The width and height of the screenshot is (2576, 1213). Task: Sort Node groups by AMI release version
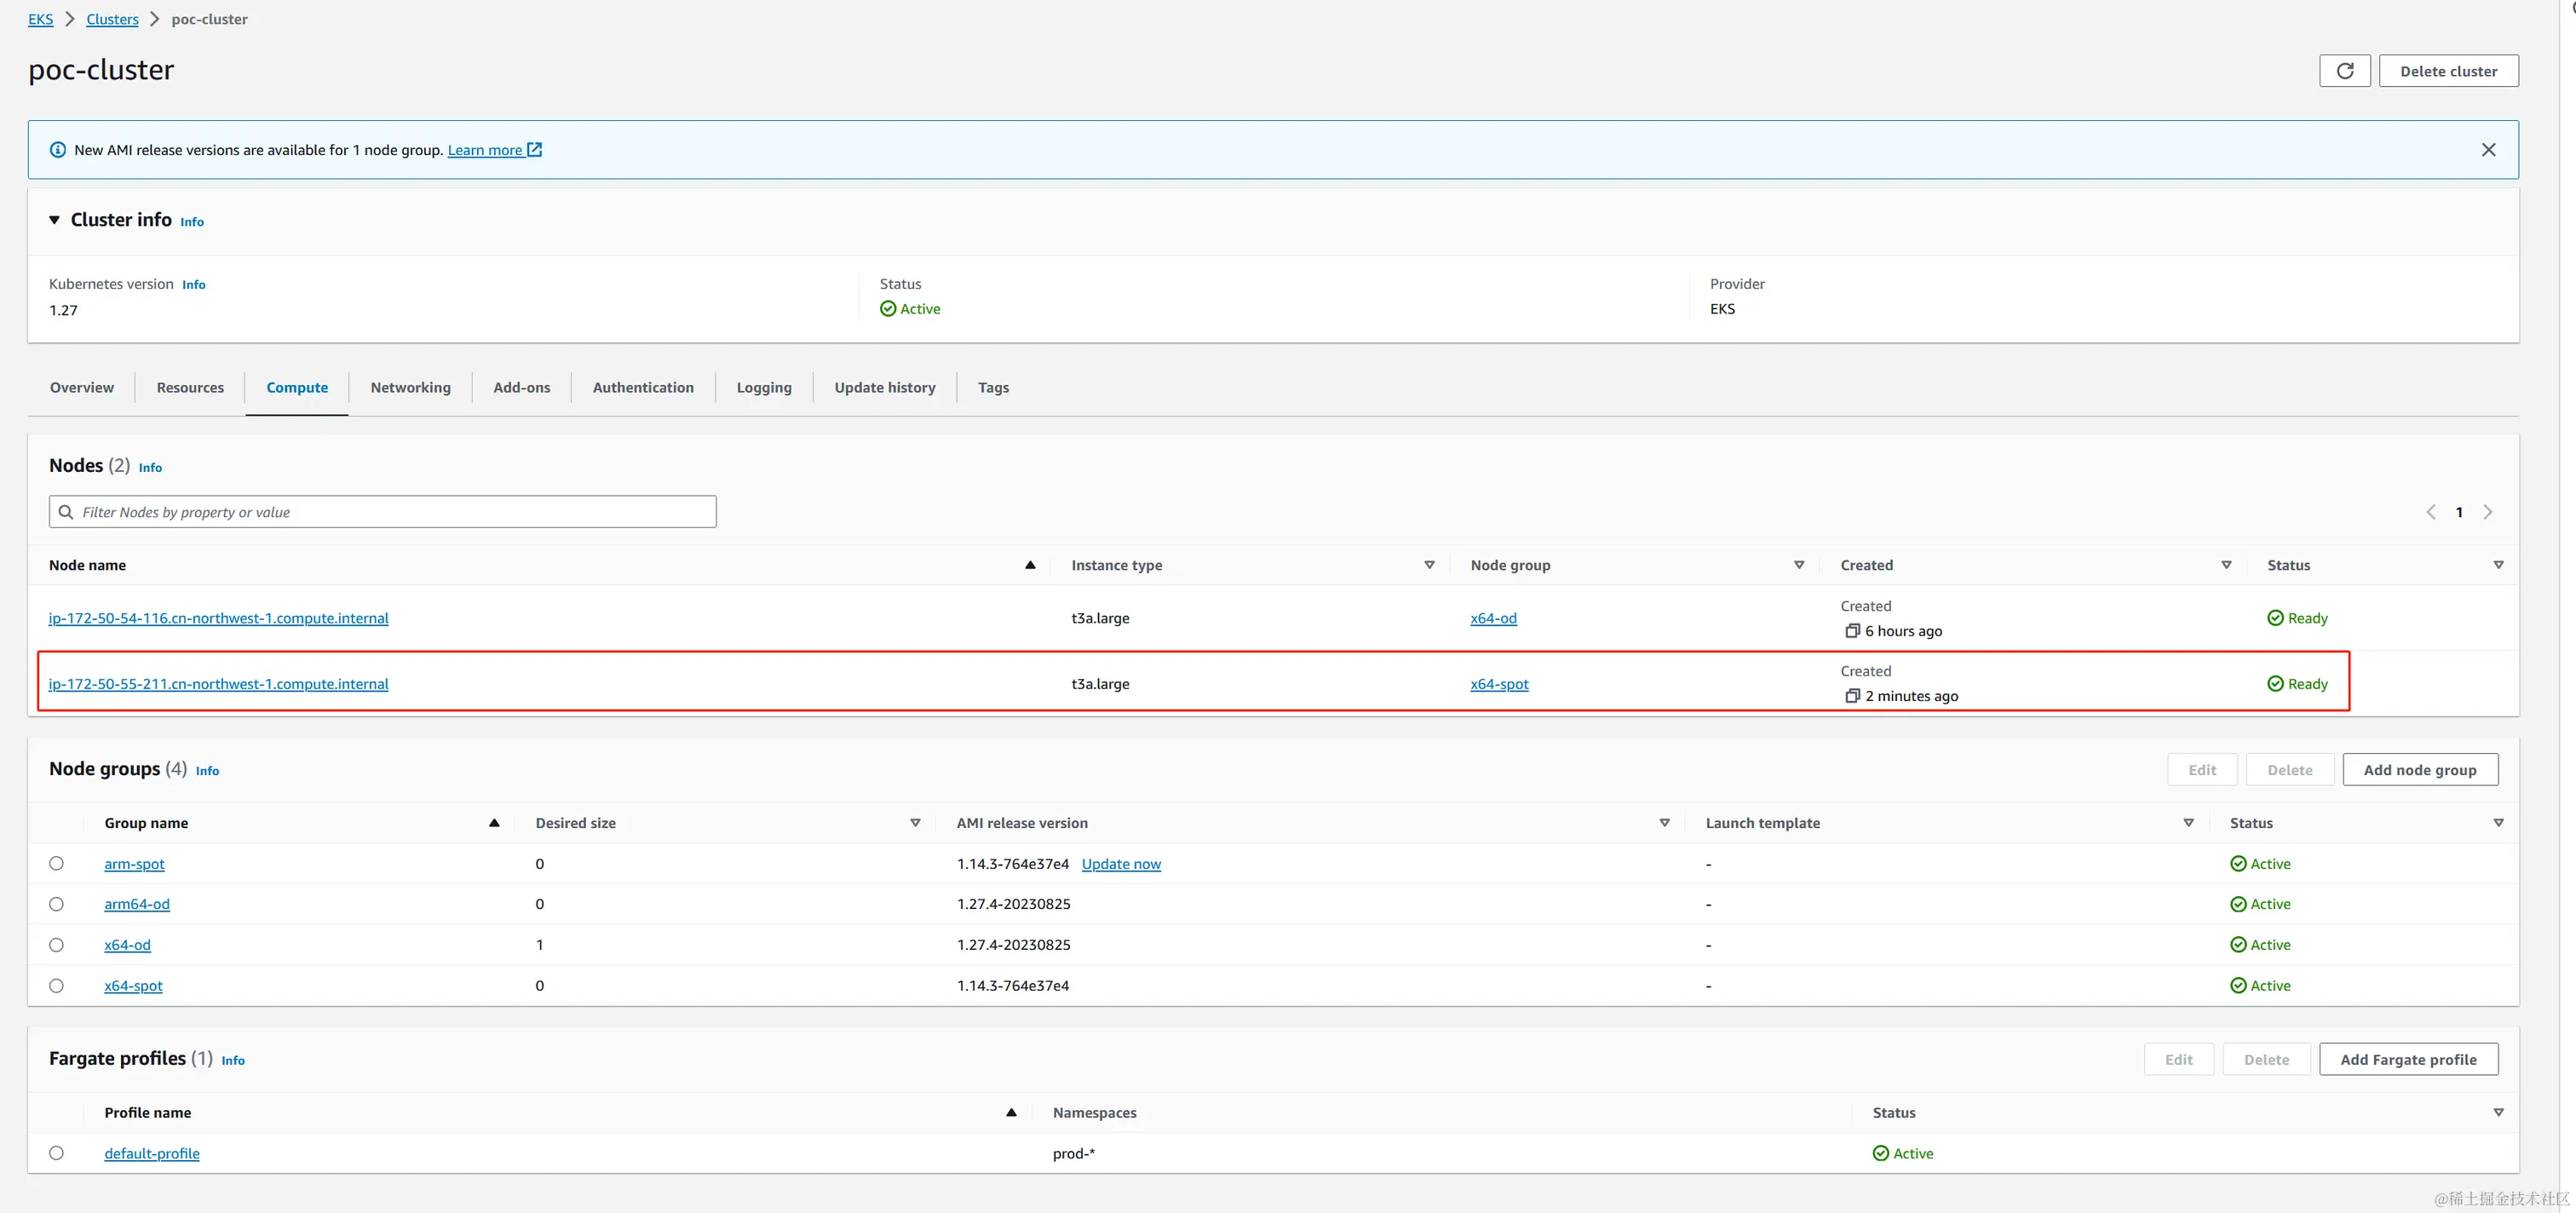pos(1664,823)
